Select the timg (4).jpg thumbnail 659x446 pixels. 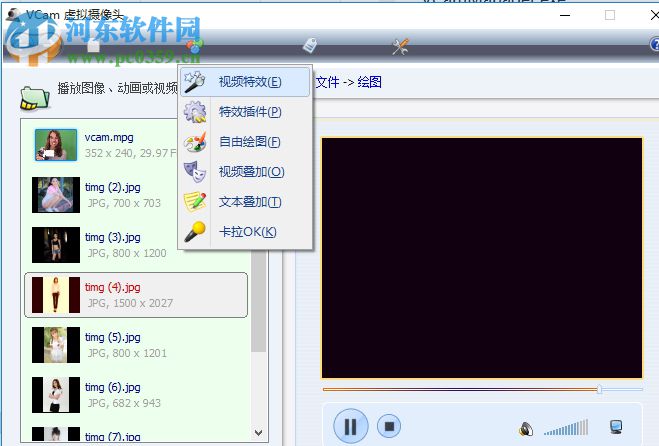pos(56,295)
